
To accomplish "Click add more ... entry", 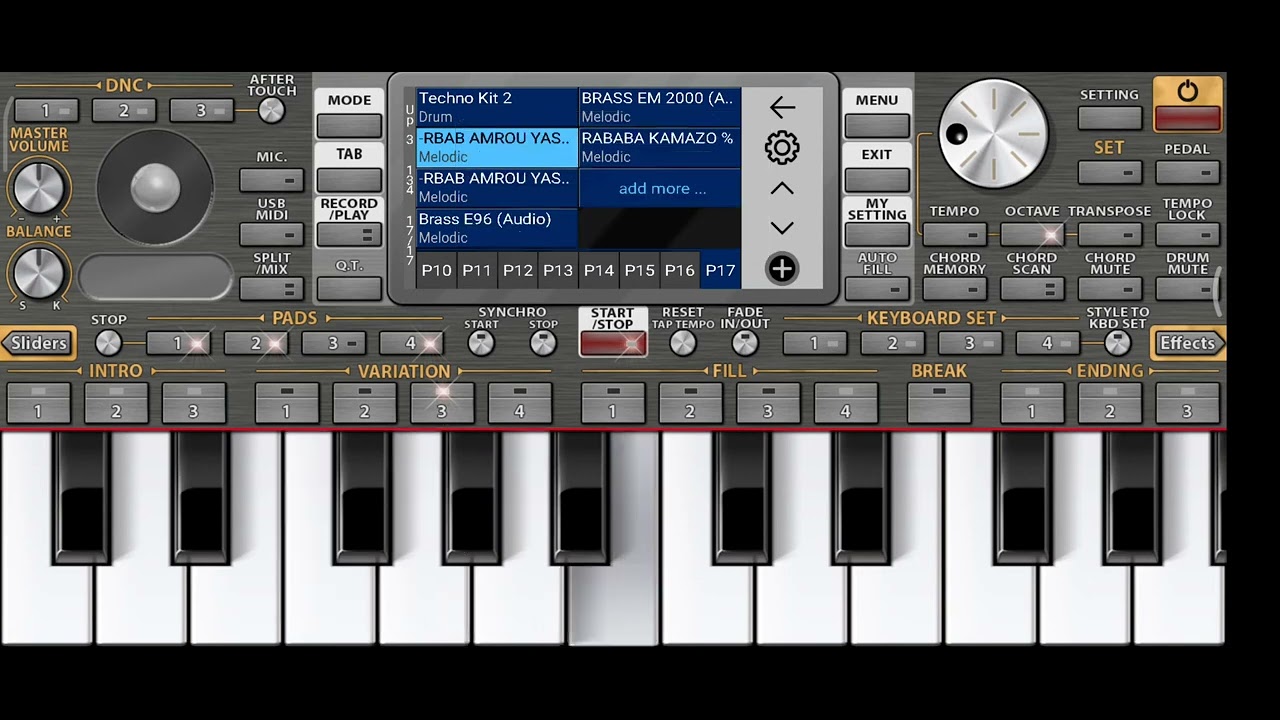I will 660,188.
